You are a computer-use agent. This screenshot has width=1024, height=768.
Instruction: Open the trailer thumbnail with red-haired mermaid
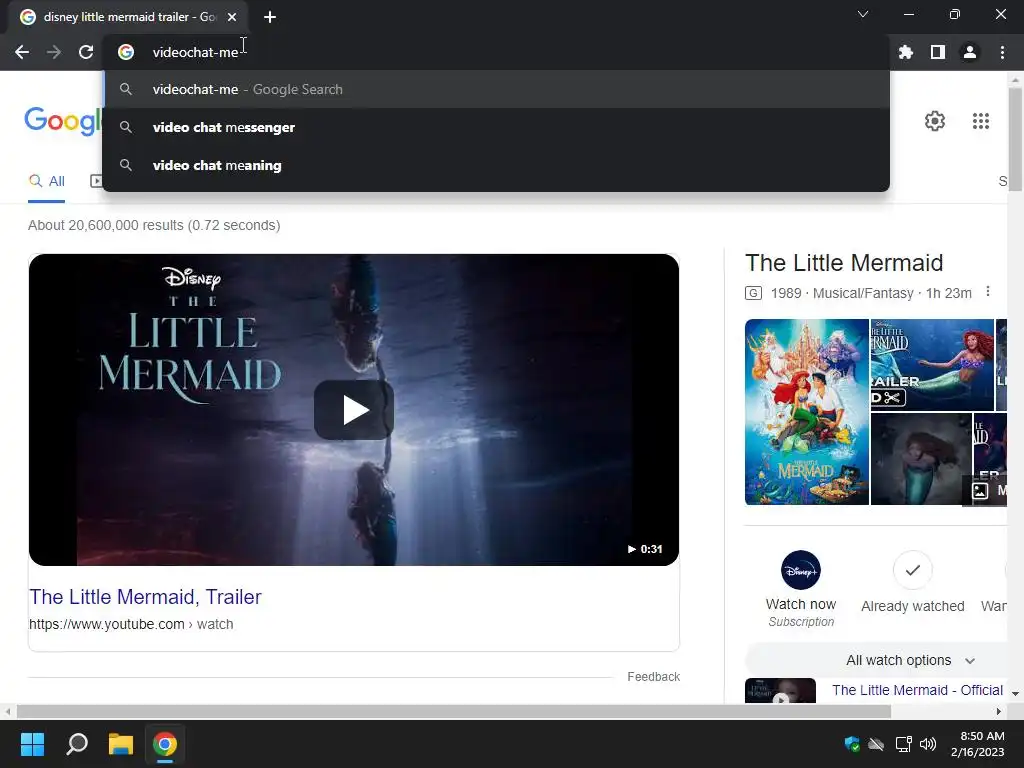pyautogui.click(x=932, y=364)
